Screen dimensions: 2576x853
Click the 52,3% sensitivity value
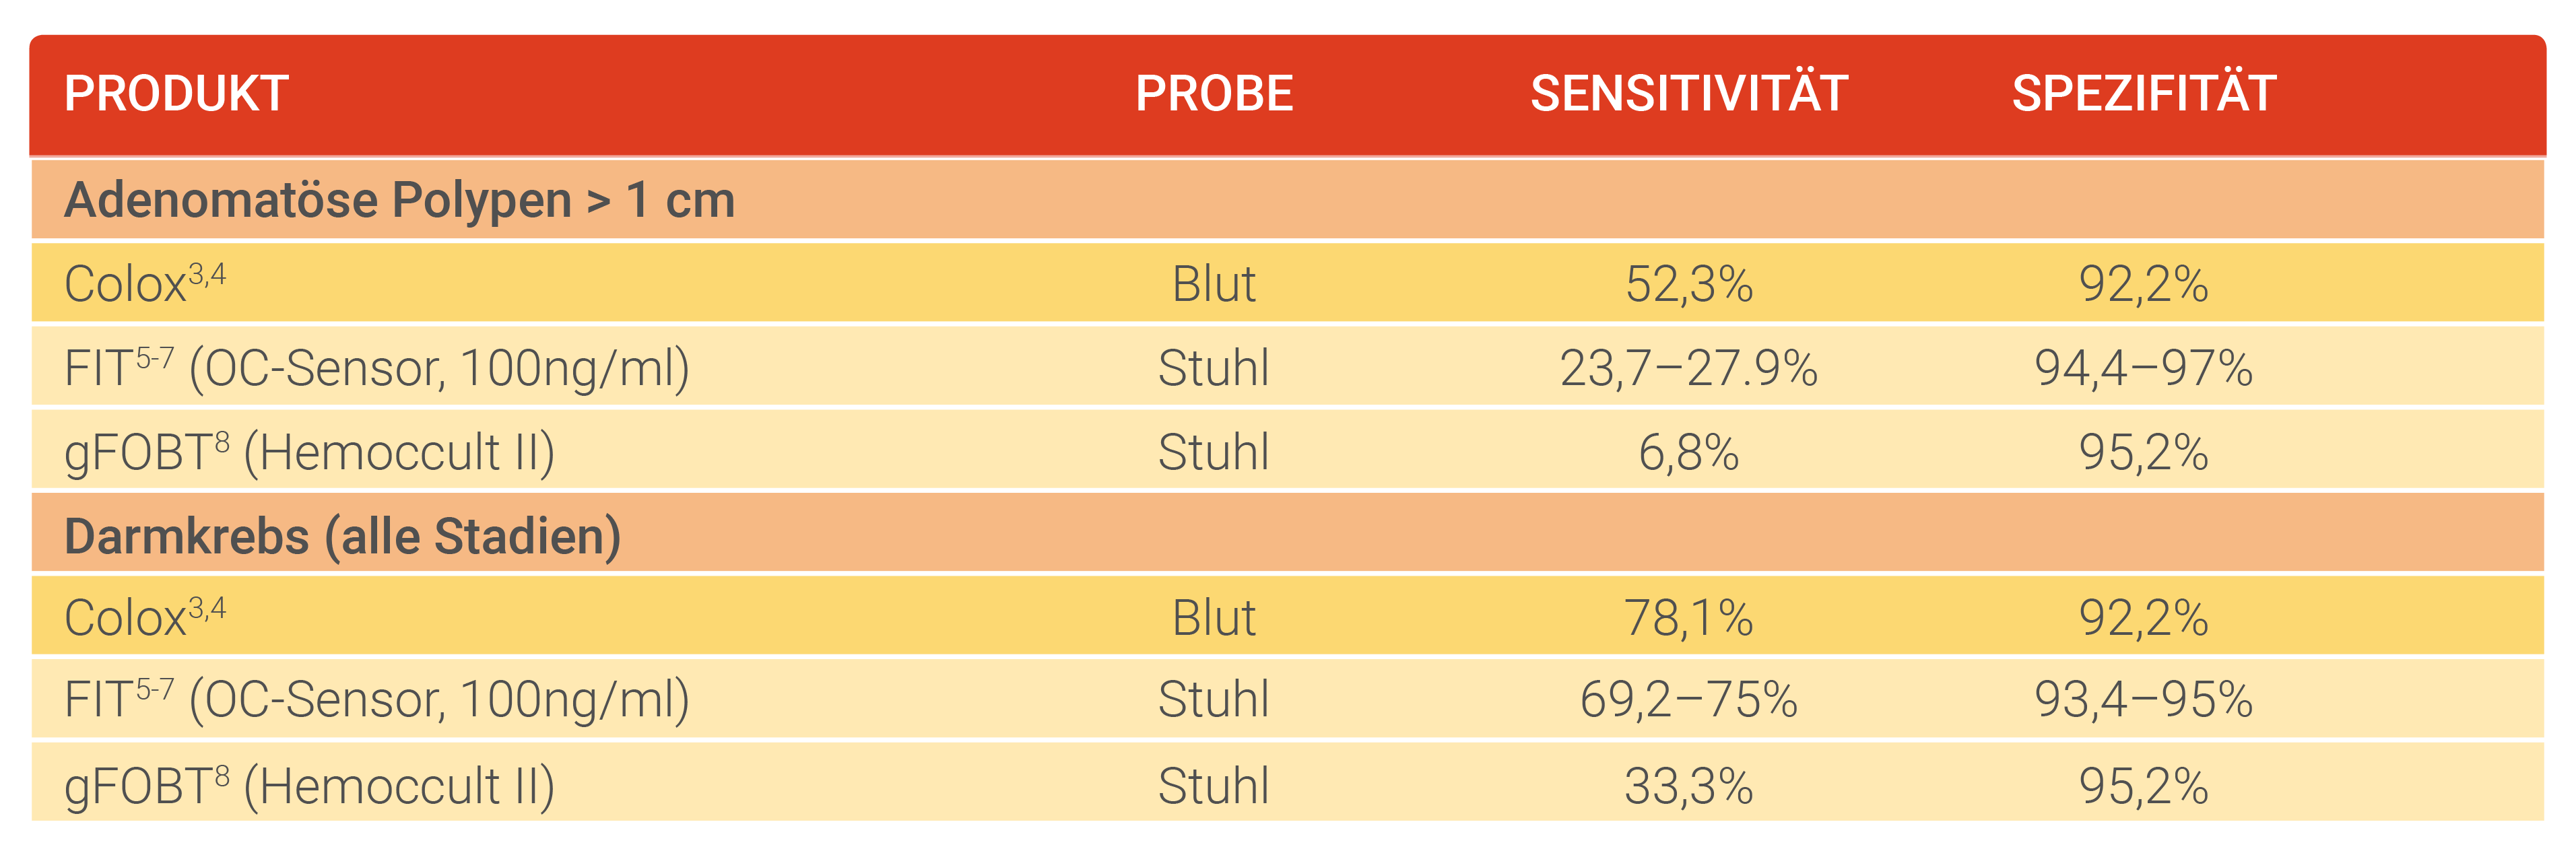[x=1688, y=284]
